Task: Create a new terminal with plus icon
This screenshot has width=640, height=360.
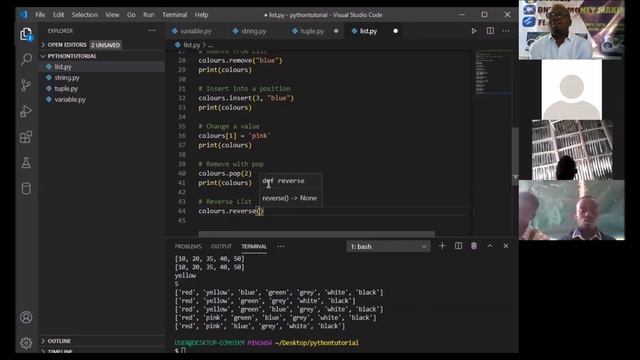Action: [x=442, y=246]
